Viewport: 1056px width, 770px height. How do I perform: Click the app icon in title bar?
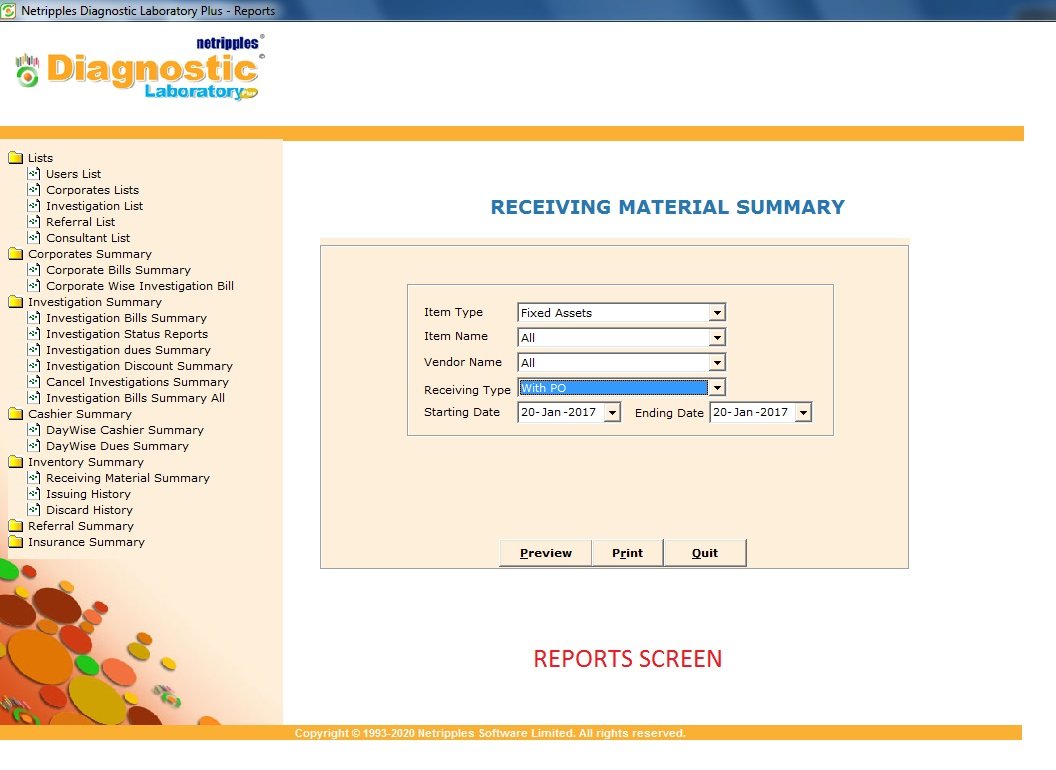8,11
